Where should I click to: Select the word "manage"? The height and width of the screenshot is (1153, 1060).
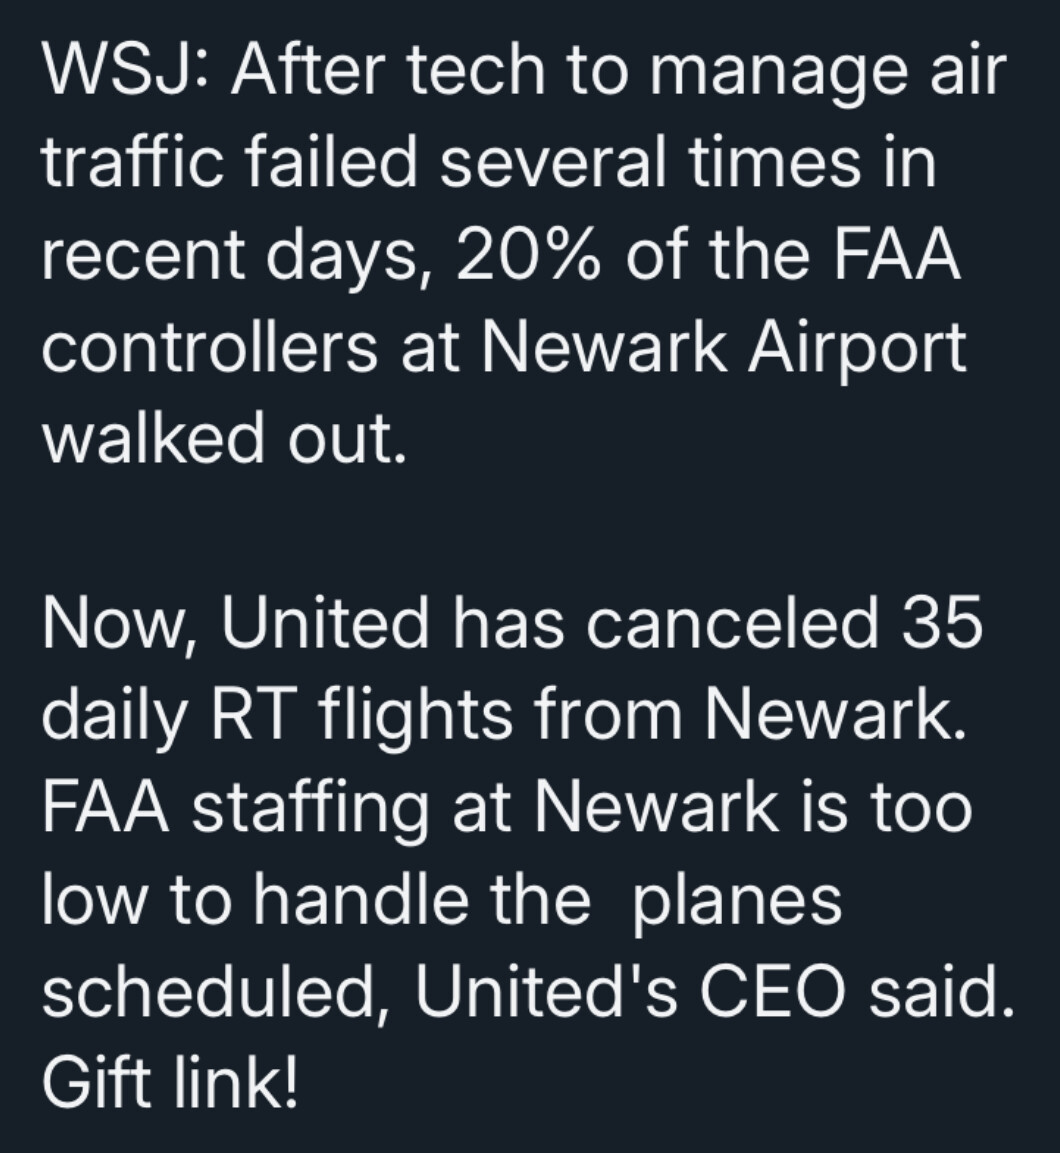(x=777, y=74)
